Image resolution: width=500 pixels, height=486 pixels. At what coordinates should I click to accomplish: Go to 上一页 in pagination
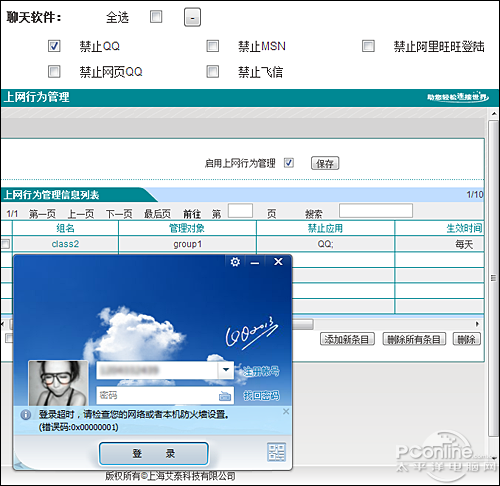(81, 214)
